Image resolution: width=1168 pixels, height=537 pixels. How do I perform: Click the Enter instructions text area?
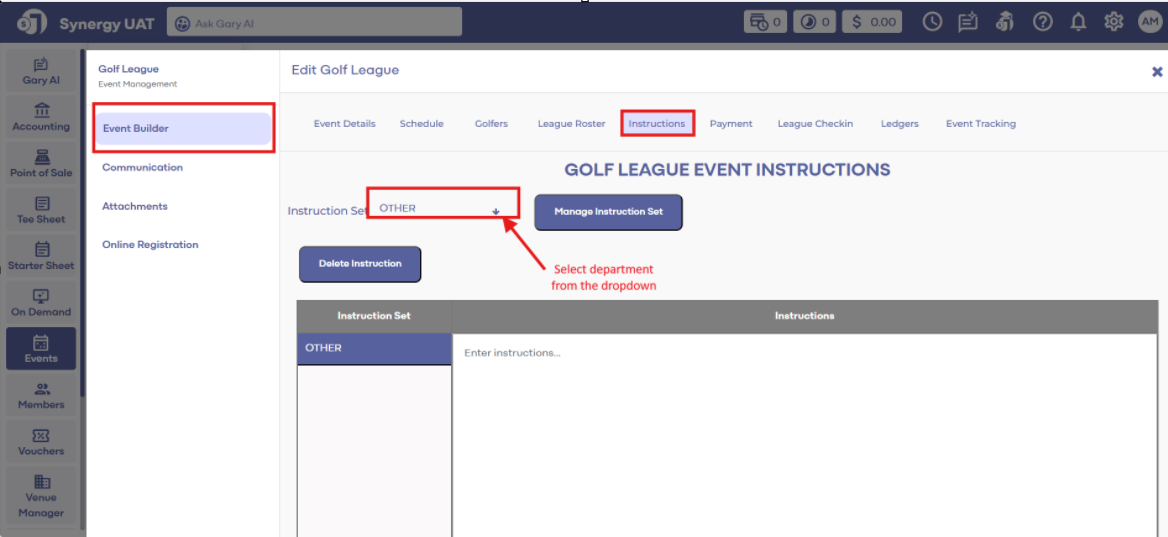click(x=804, y=430)
